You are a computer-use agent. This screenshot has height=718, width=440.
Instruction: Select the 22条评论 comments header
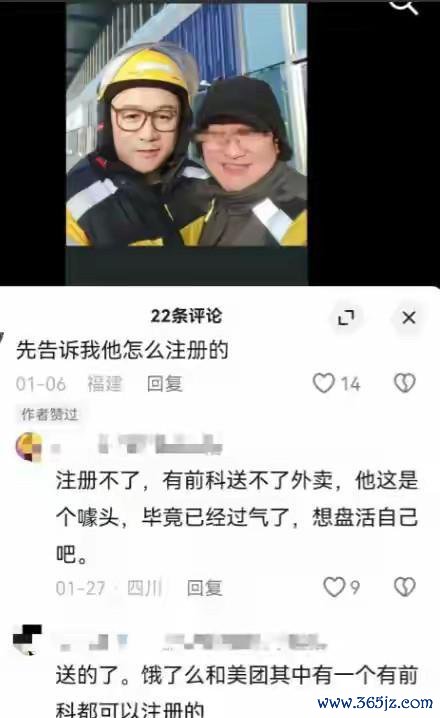pyautogui.click(x=186, y=316)
